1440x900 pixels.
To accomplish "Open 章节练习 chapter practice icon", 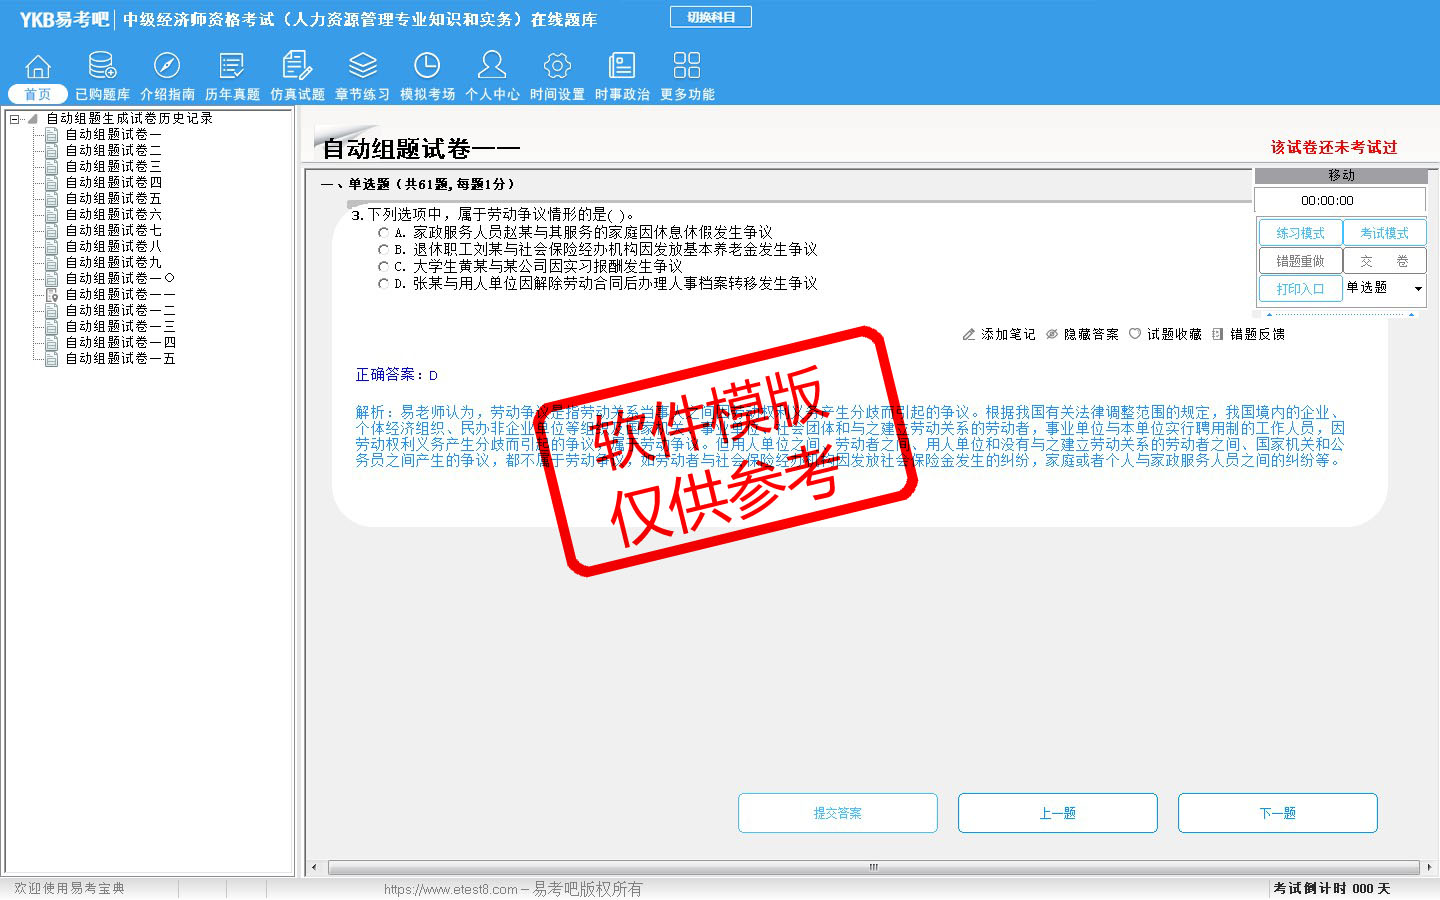I will [x=362, y=67].
